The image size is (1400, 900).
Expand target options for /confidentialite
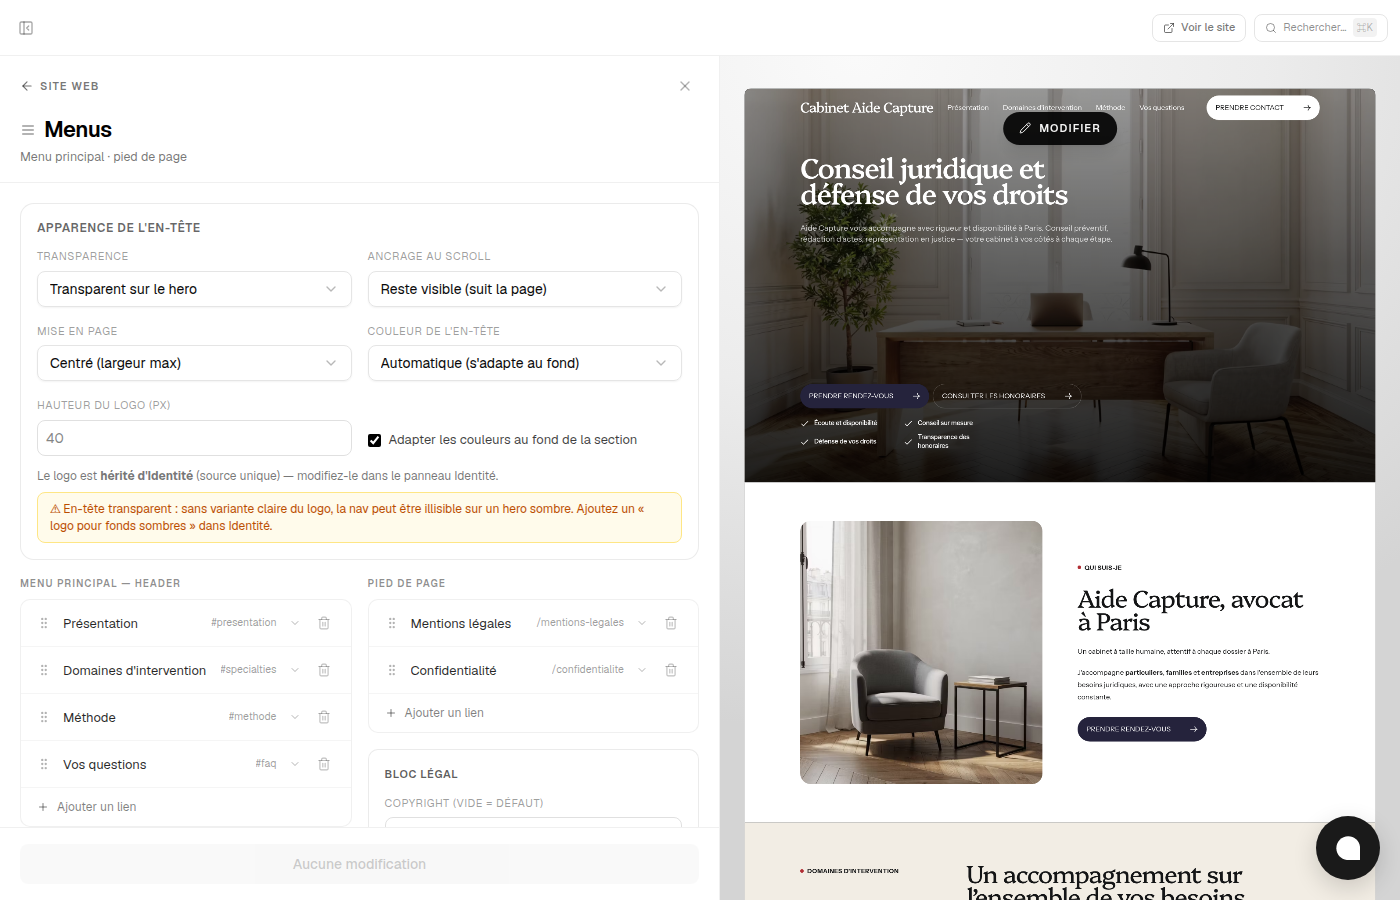tap(642, 670)
